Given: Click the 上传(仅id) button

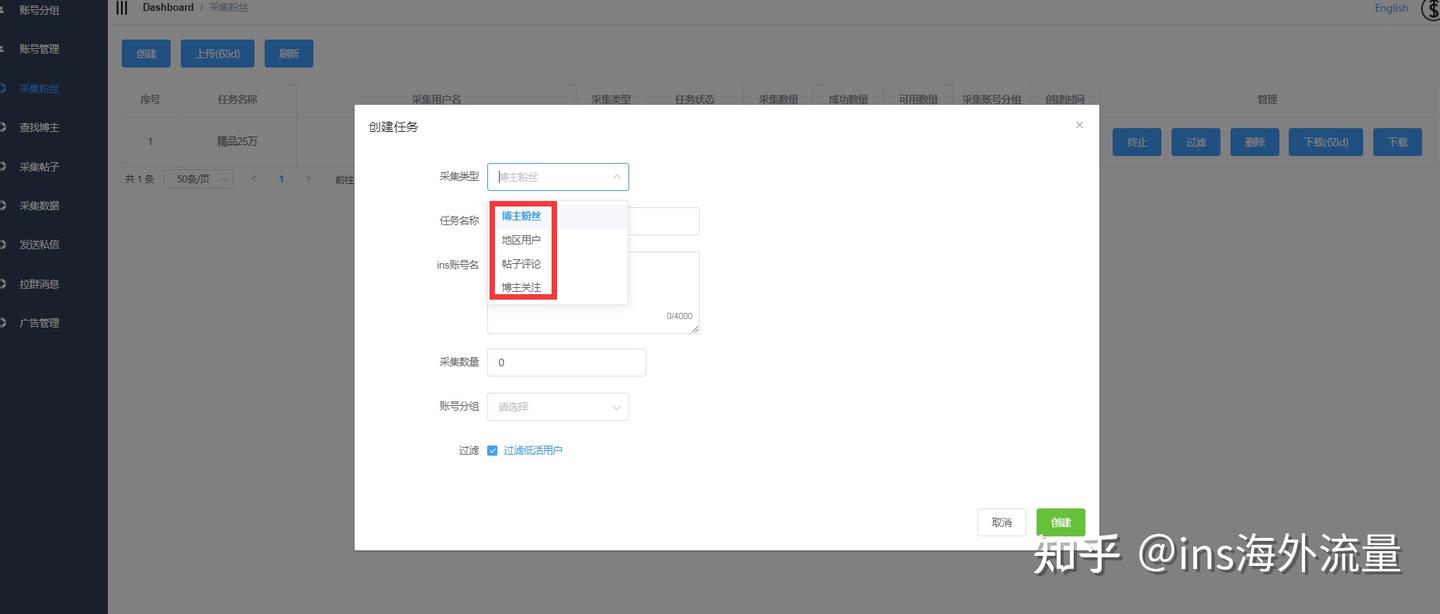Looking at the screenshot, I should point(217,54).
